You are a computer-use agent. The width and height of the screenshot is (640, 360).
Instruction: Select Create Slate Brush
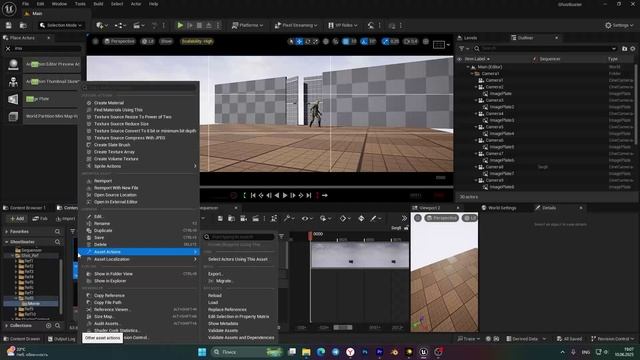point(112,145)
